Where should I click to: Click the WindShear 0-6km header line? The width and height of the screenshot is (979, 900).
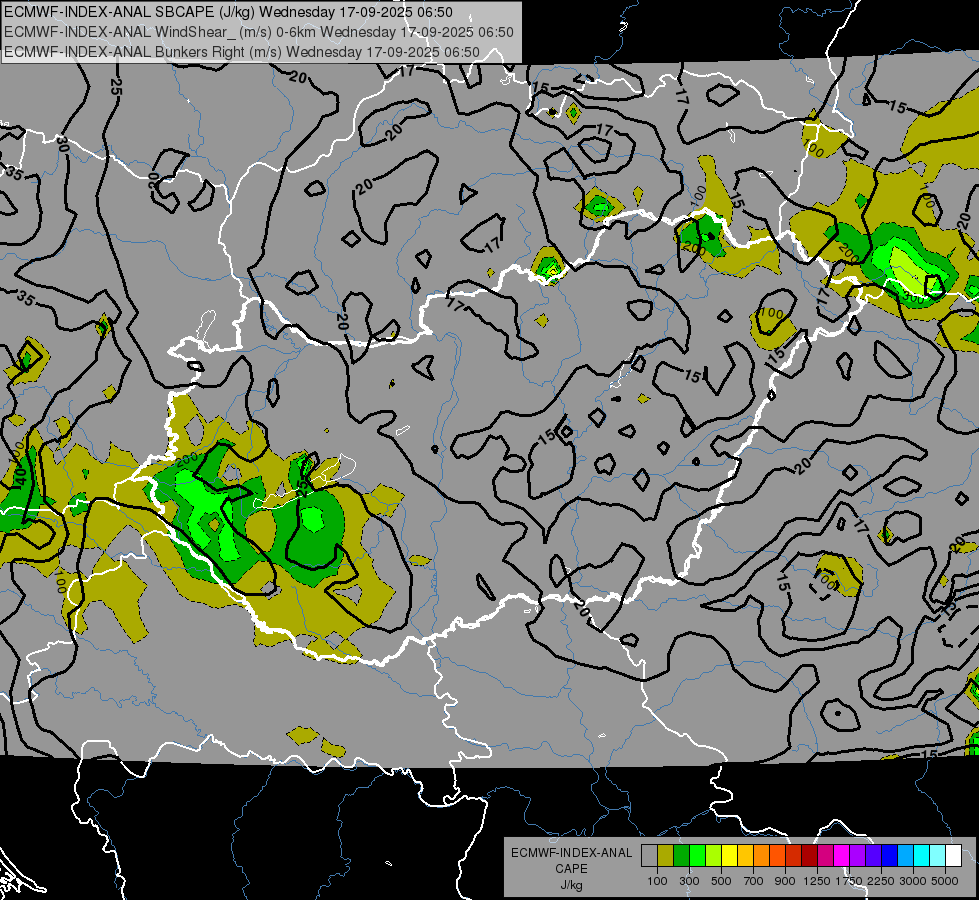[x=258, y=32]
